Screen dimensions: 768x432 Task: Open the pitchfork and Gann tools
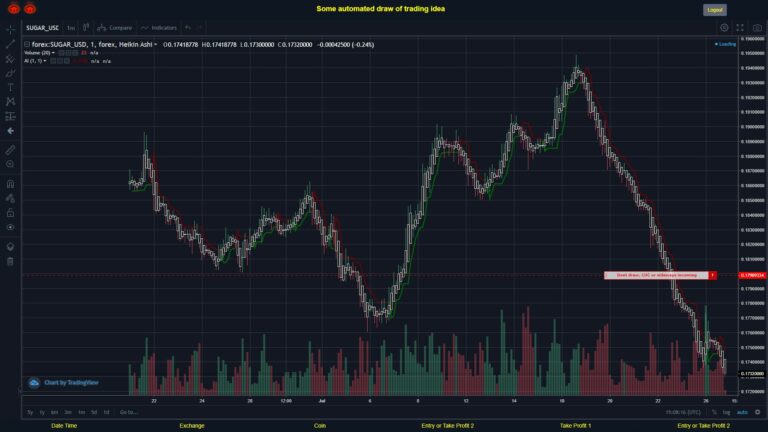(10, 59)
